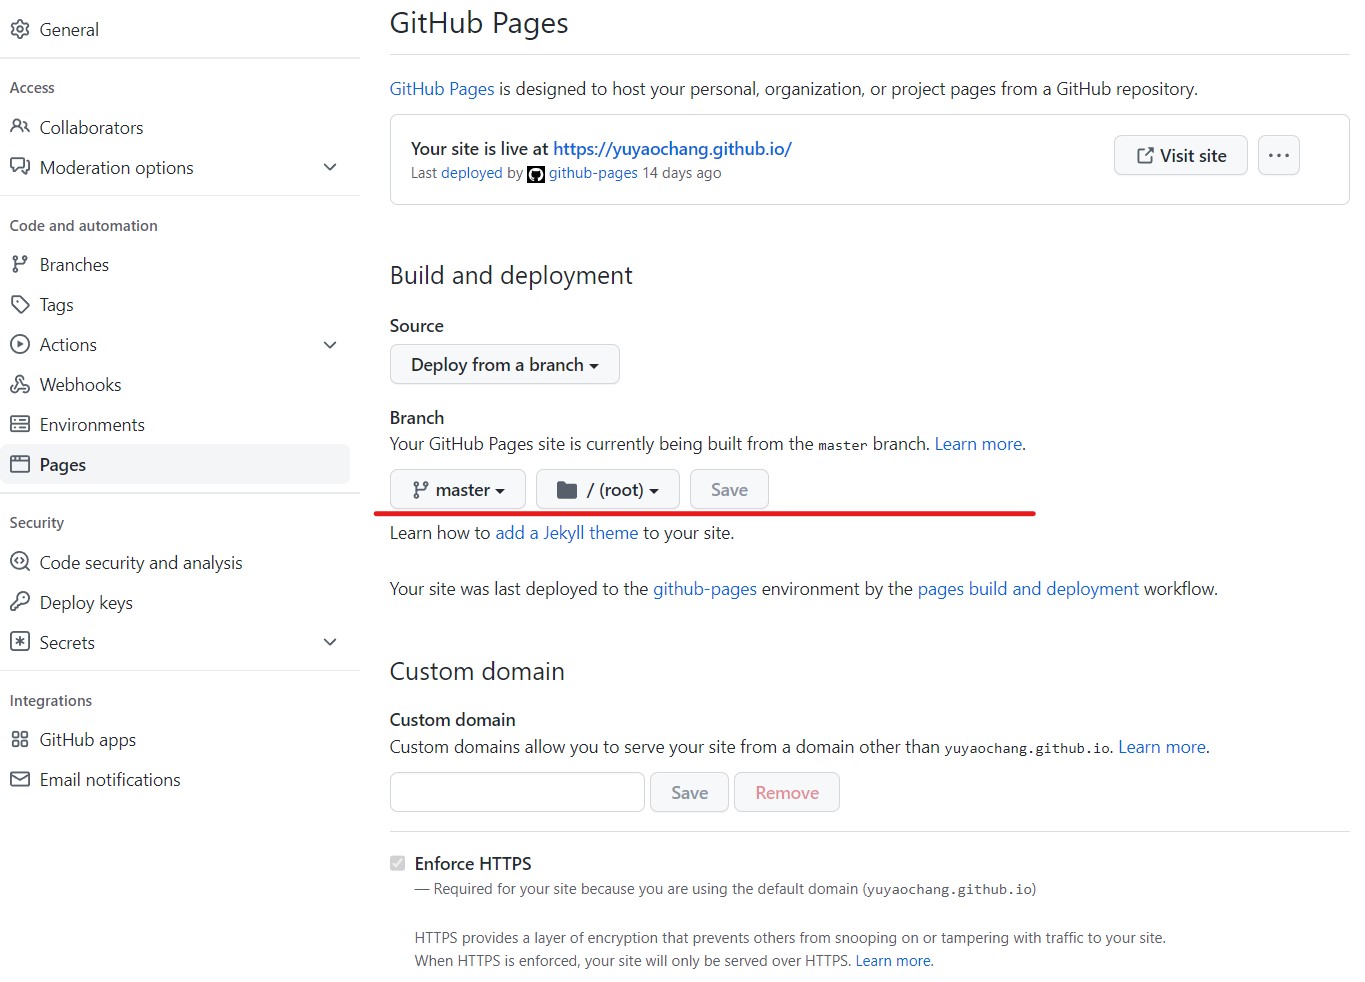Image resolution: width=1365 pixels, height=982 pixels.
Task: Click the Deploy keys key icon
Action: 19,602
